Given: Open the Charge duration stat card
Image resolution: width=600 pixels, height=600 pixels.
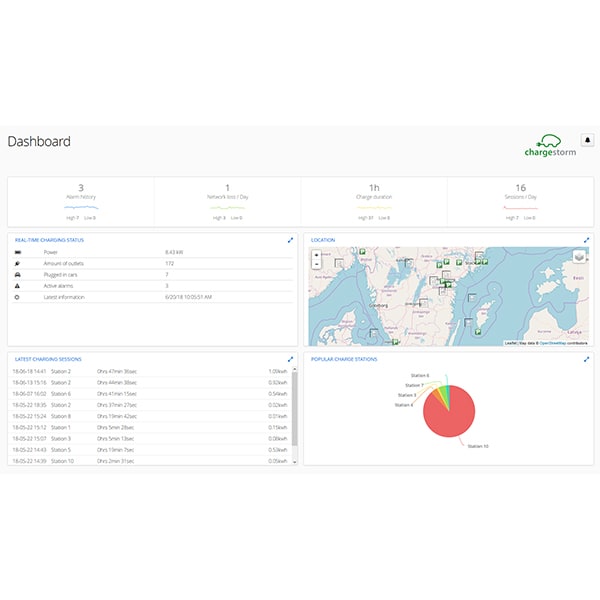Looking at the screenshot, I should point(374,202).
